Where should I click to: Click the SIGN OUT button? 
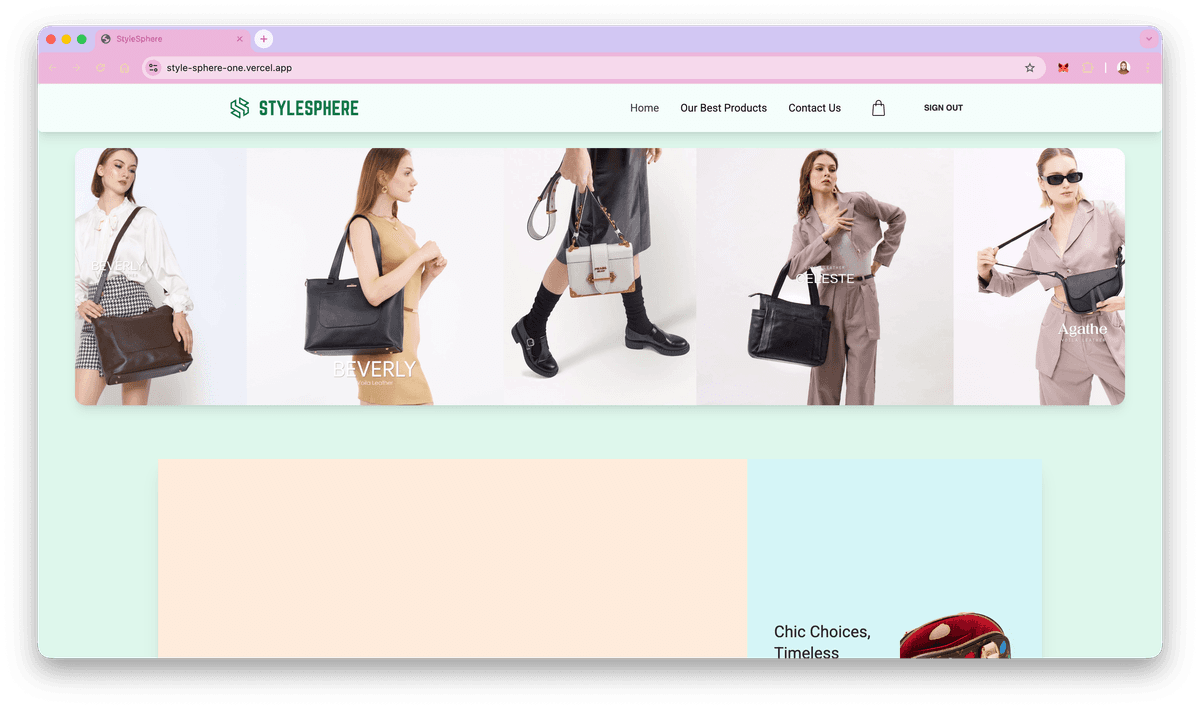point(943,107)
